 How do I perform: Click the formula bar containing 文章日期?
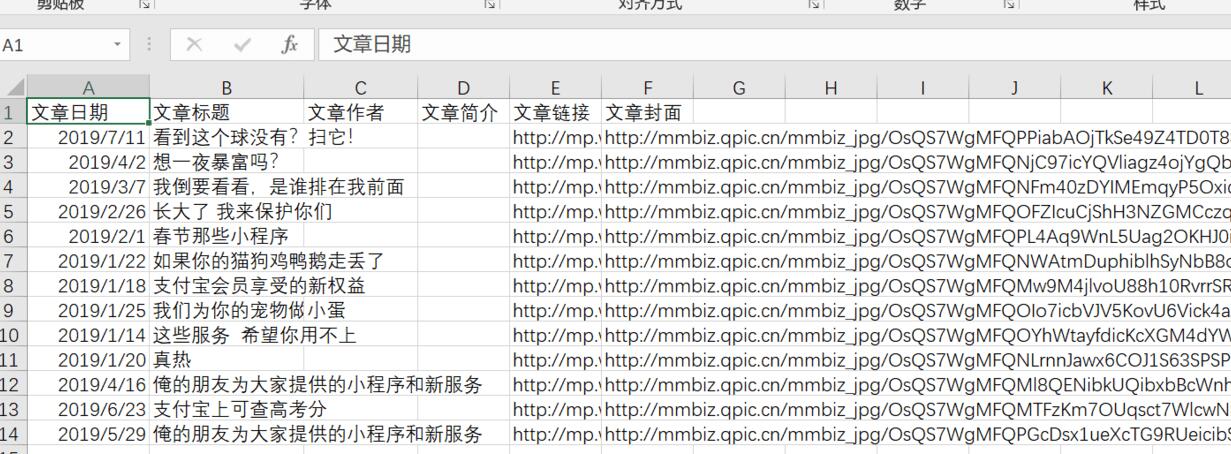click(774, 45)
